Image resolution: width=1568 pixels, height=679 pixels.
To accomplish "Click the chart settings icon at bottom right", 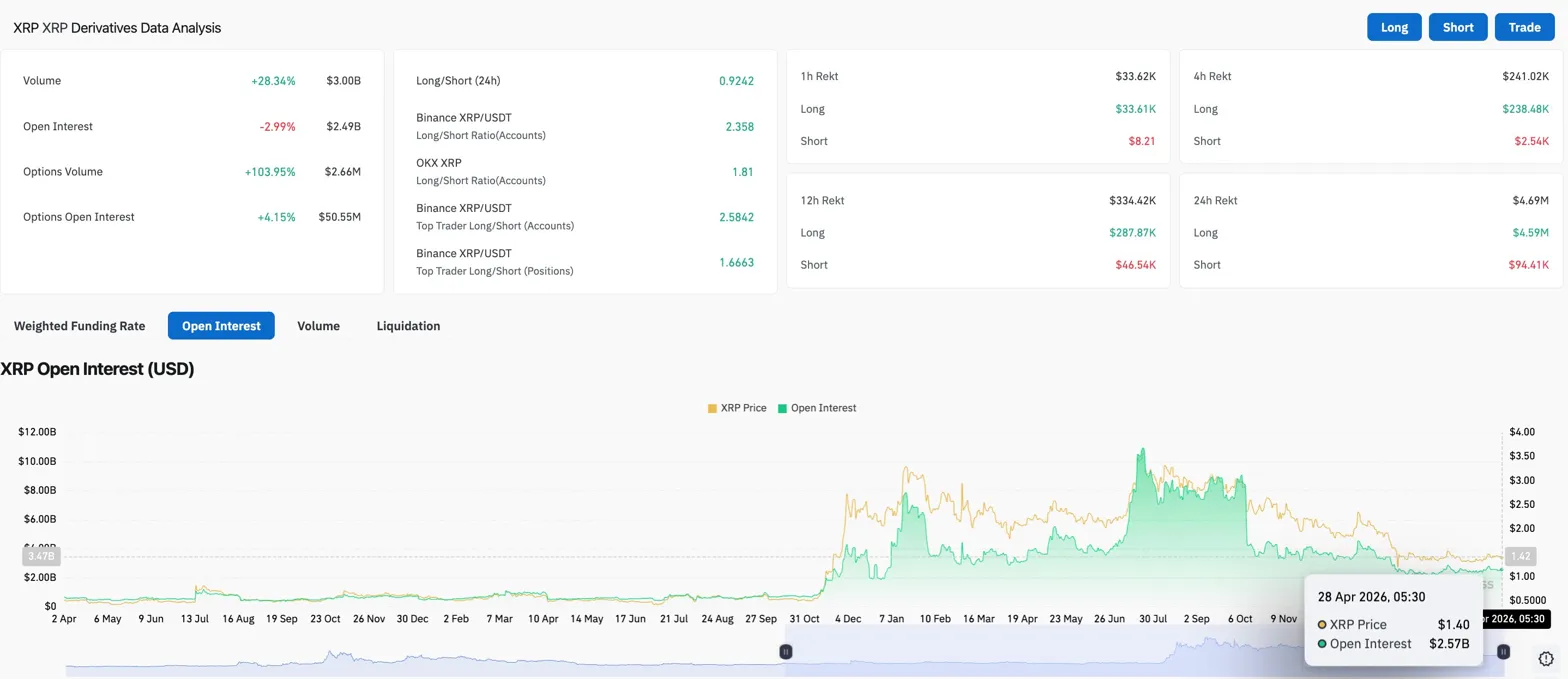I will point(1546,658).
